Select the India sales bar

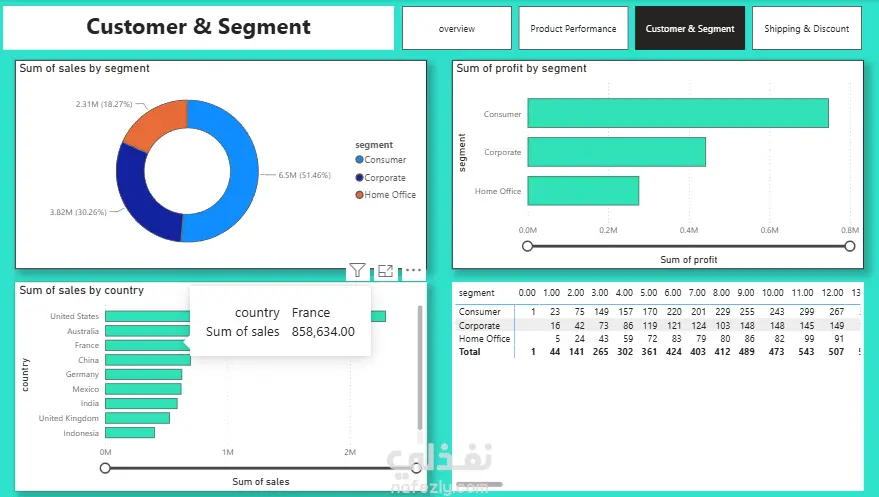click(x=141, y=403)
